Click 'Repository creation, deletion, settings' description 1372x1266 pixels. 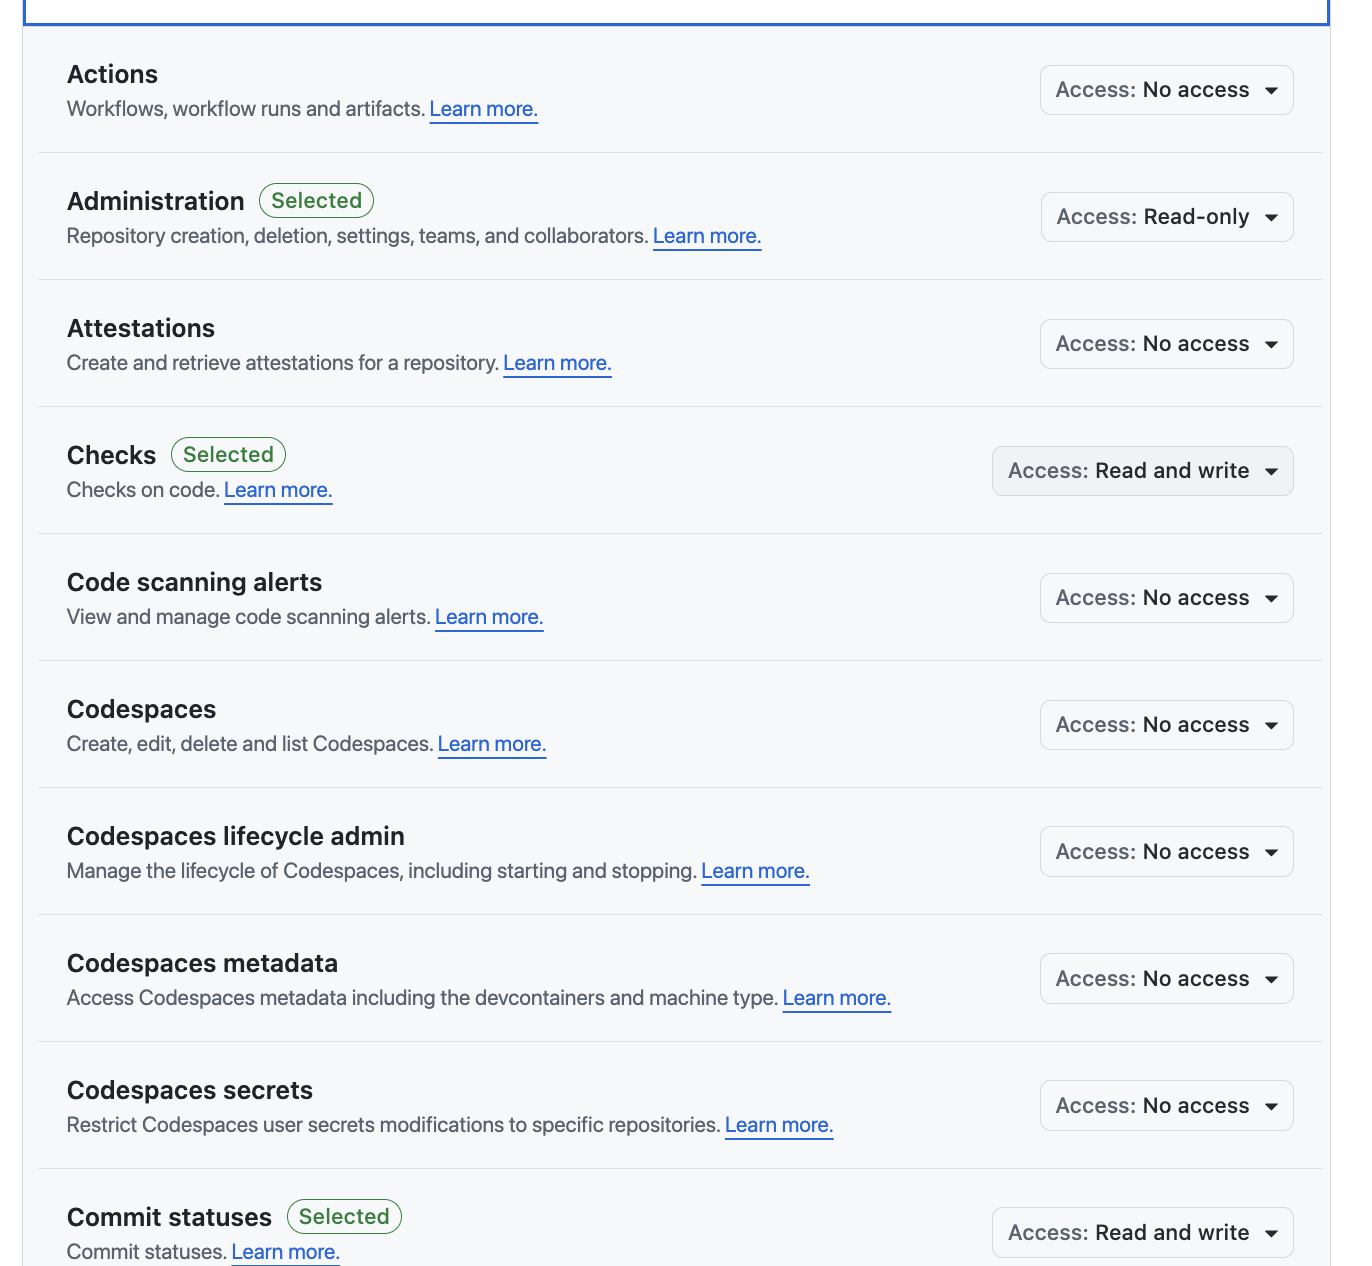coord(358,236)
